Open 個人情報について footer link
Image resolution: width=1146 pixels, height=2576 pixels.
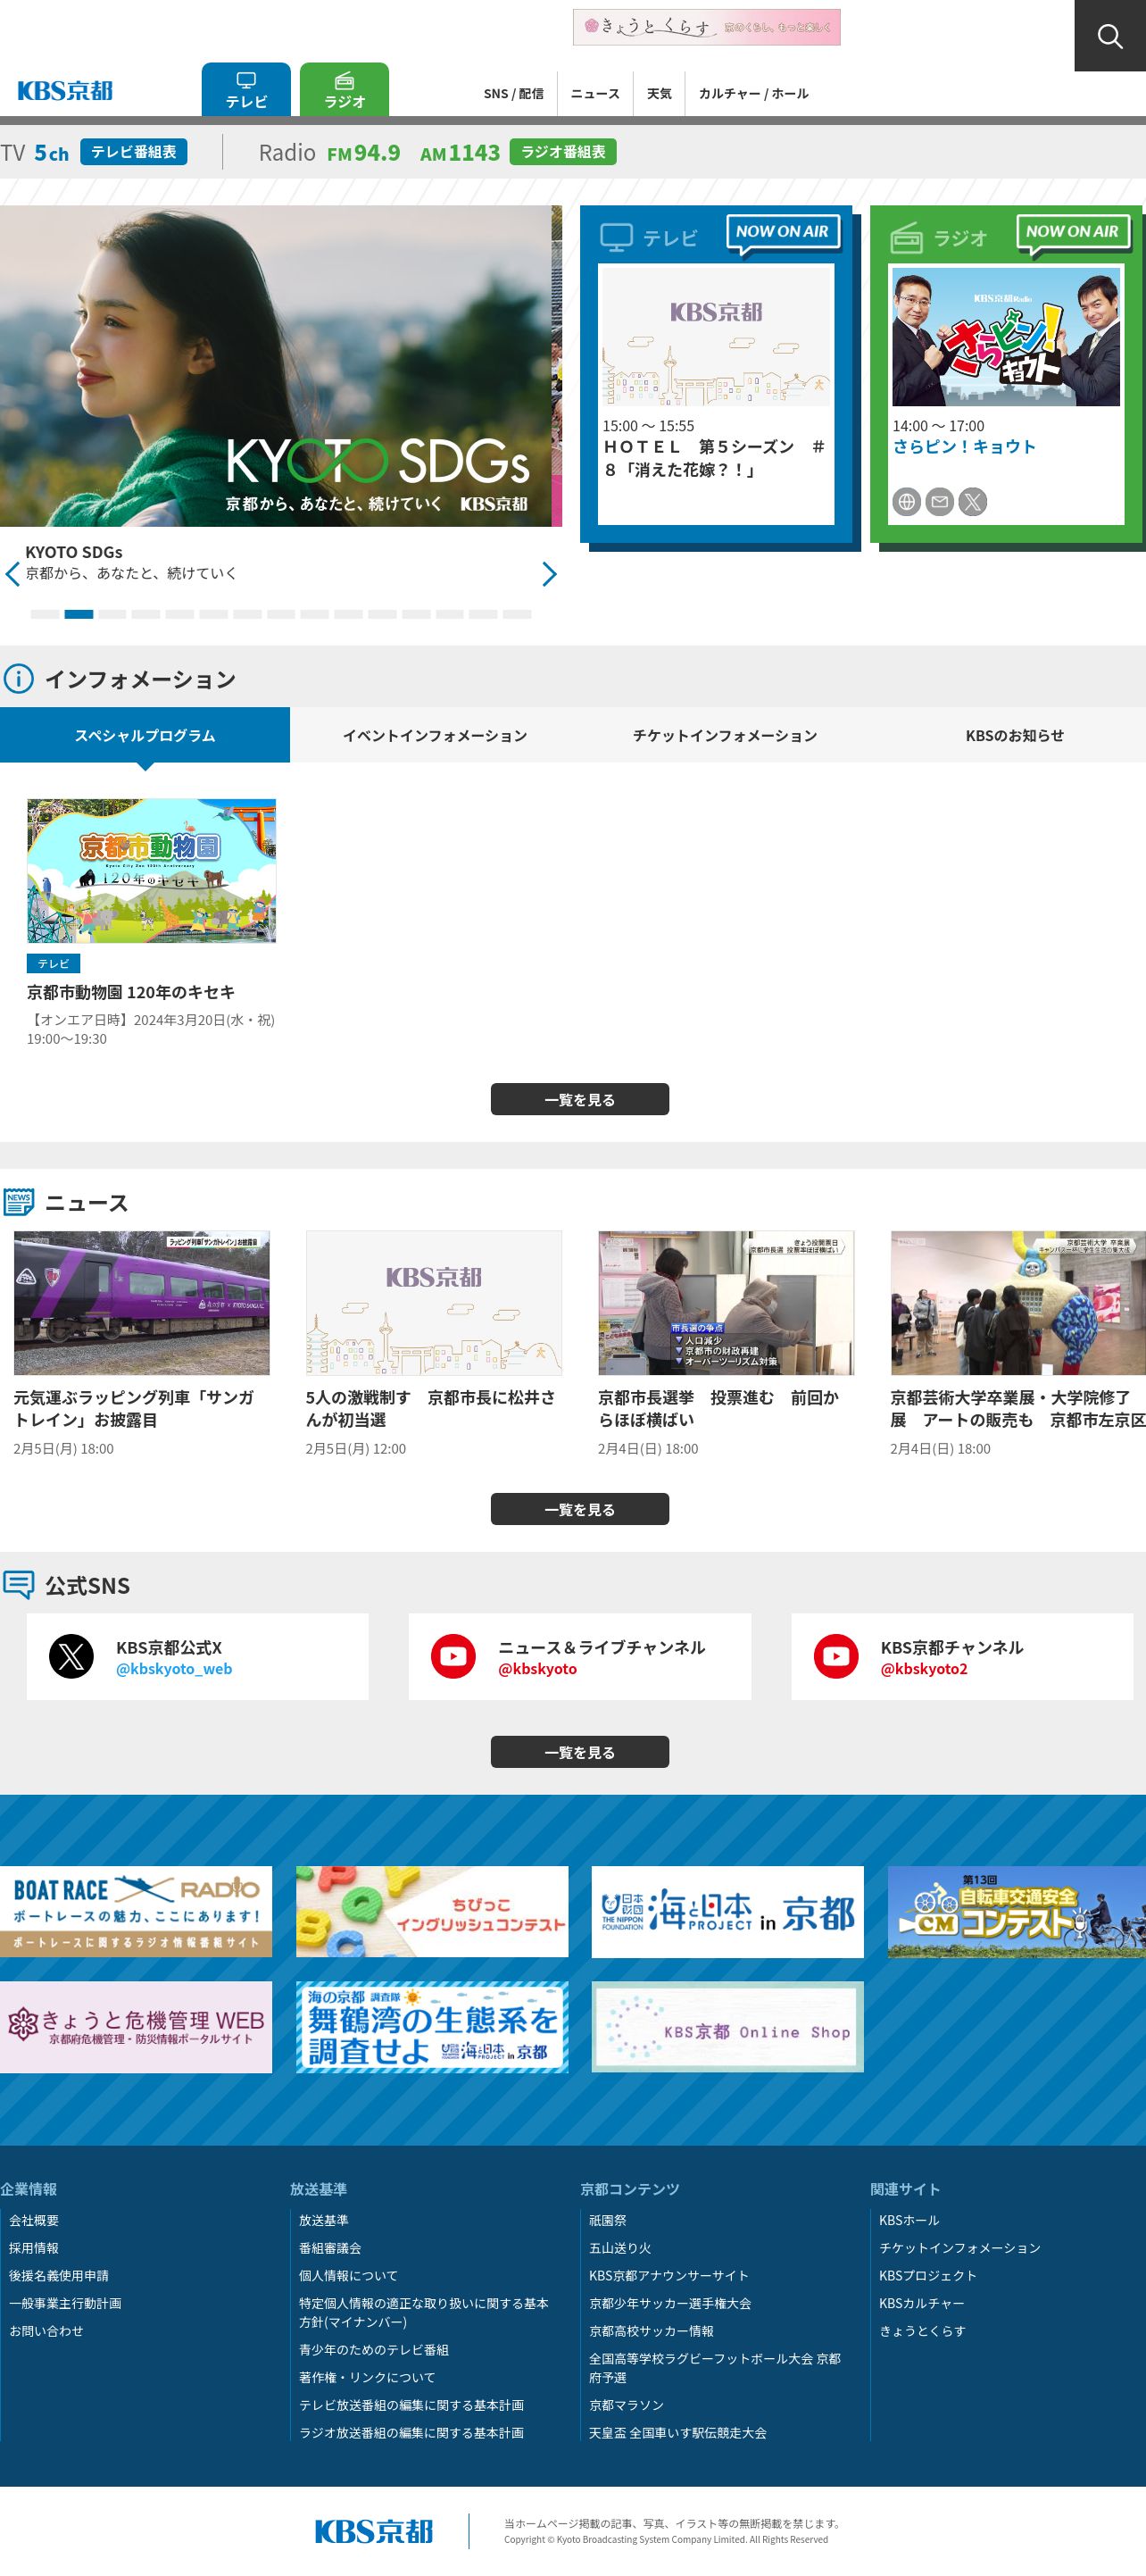coord(348,2276)
